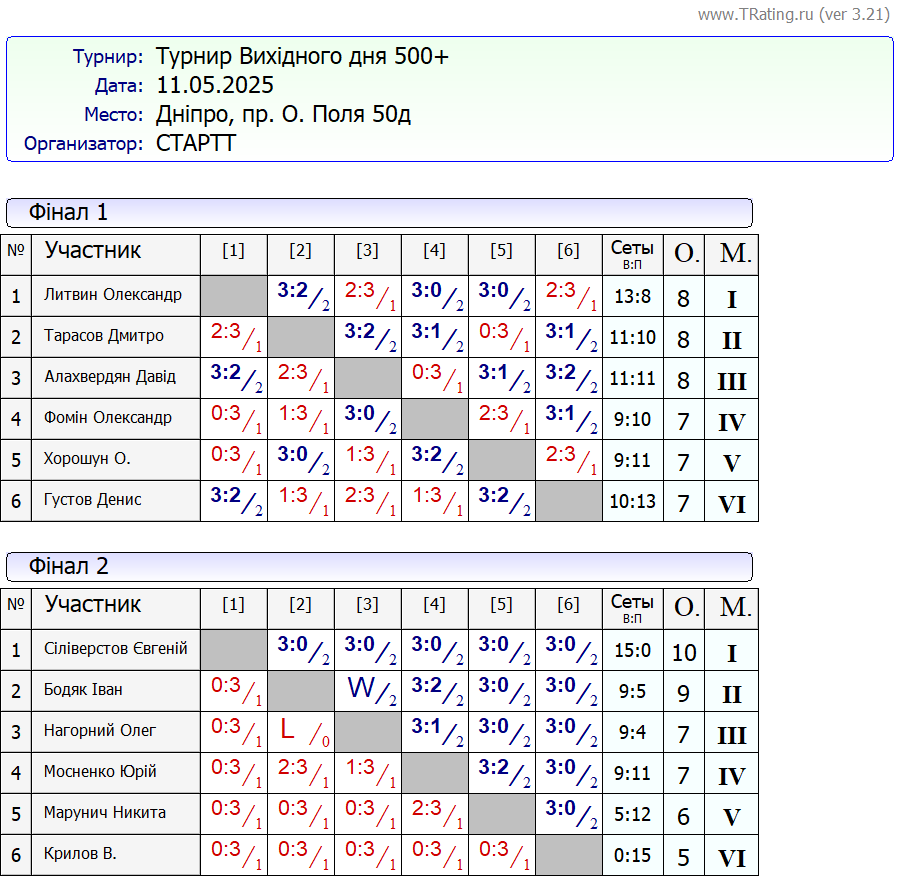
Task: Open player Тарасов Дмитро
Action: [x=104, y=336]
